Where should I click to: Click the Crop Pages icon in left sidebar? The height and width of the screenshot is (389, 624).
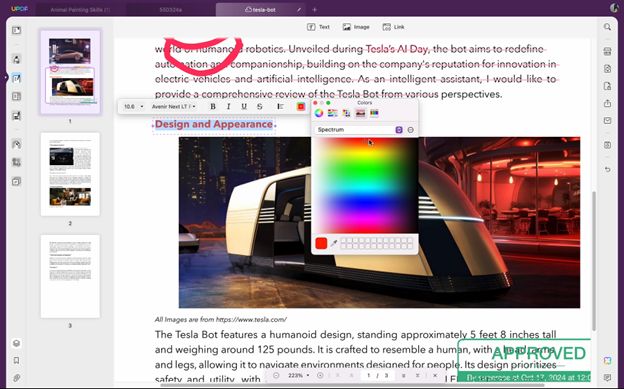pos(16,162)
